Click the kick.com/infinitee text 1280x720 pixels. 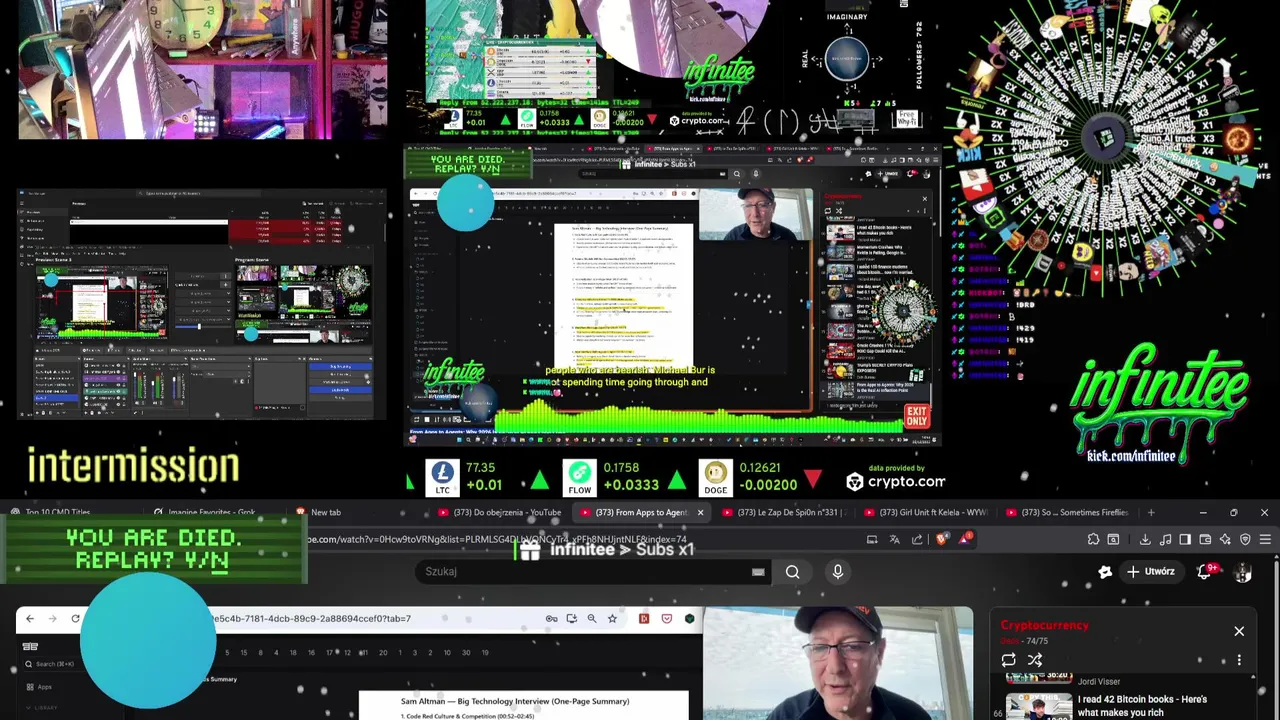coord(1132,456)
